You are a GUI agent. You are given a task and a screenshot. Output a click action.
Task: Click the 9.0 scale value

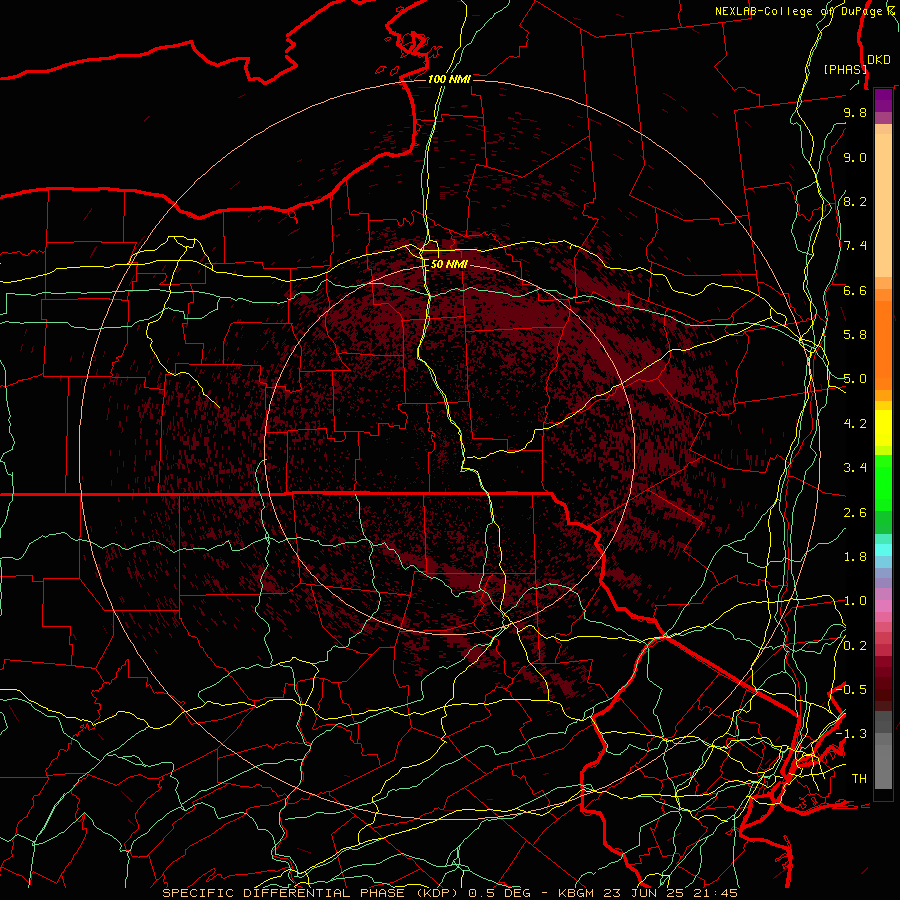click(855, 157)
